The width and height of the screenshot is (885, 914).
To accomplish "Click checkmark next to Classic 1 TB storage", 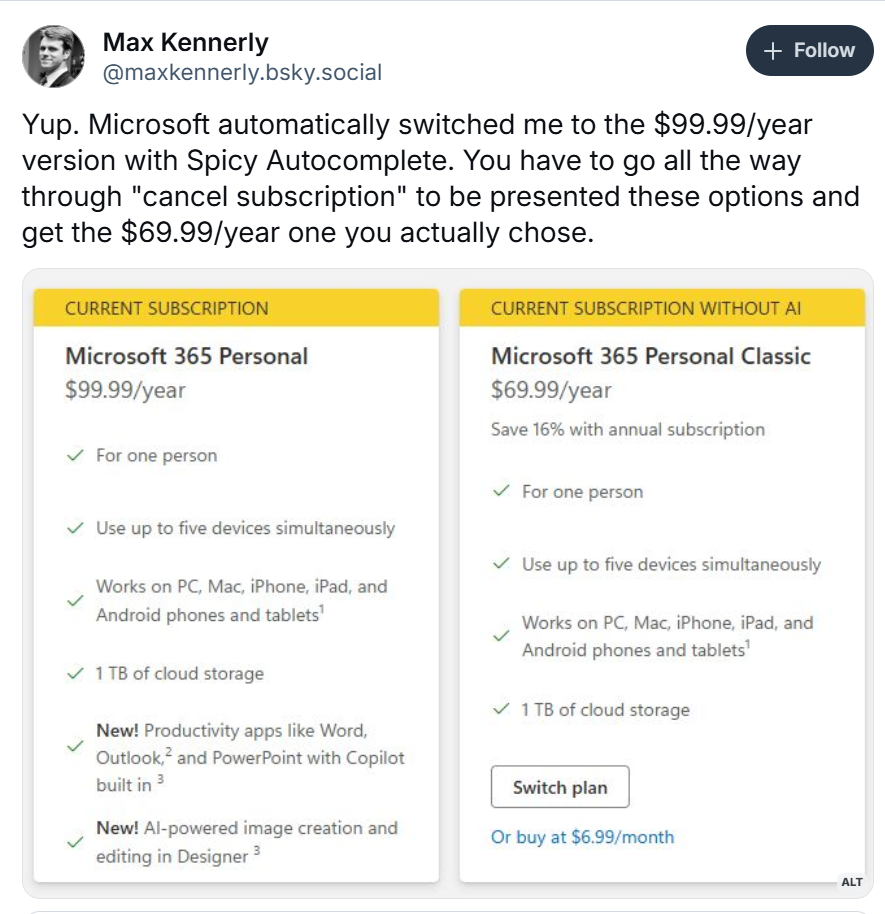I will [501, 709].
